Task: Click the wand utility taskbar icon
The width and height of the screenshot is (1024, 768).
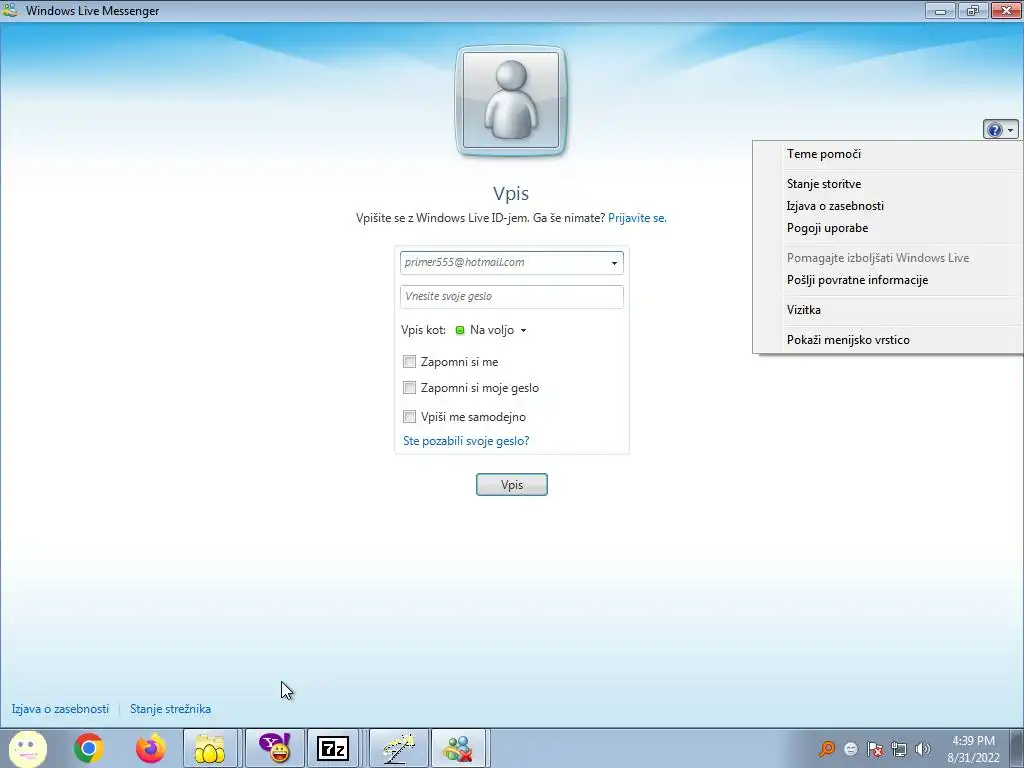Action: (x=398, y=748)
